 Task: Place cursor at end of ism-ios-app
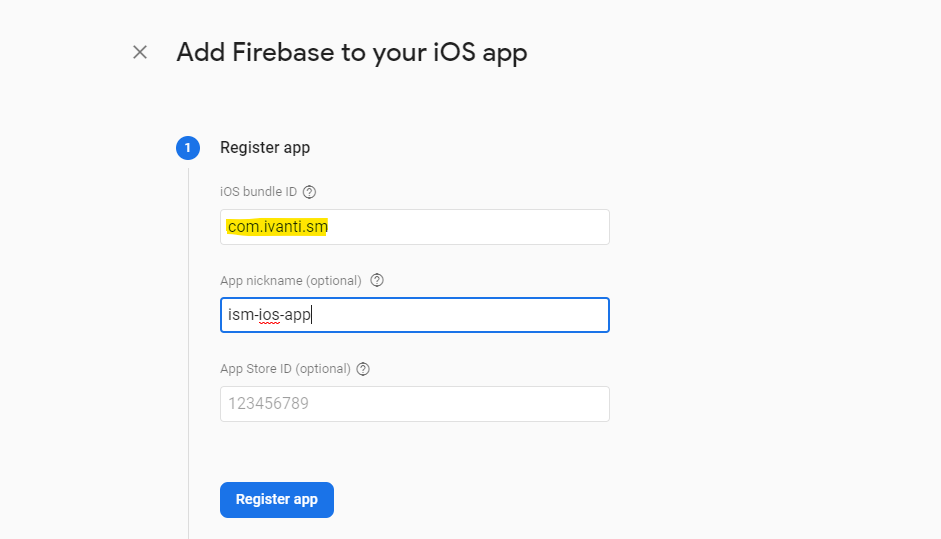click(311, 315)
